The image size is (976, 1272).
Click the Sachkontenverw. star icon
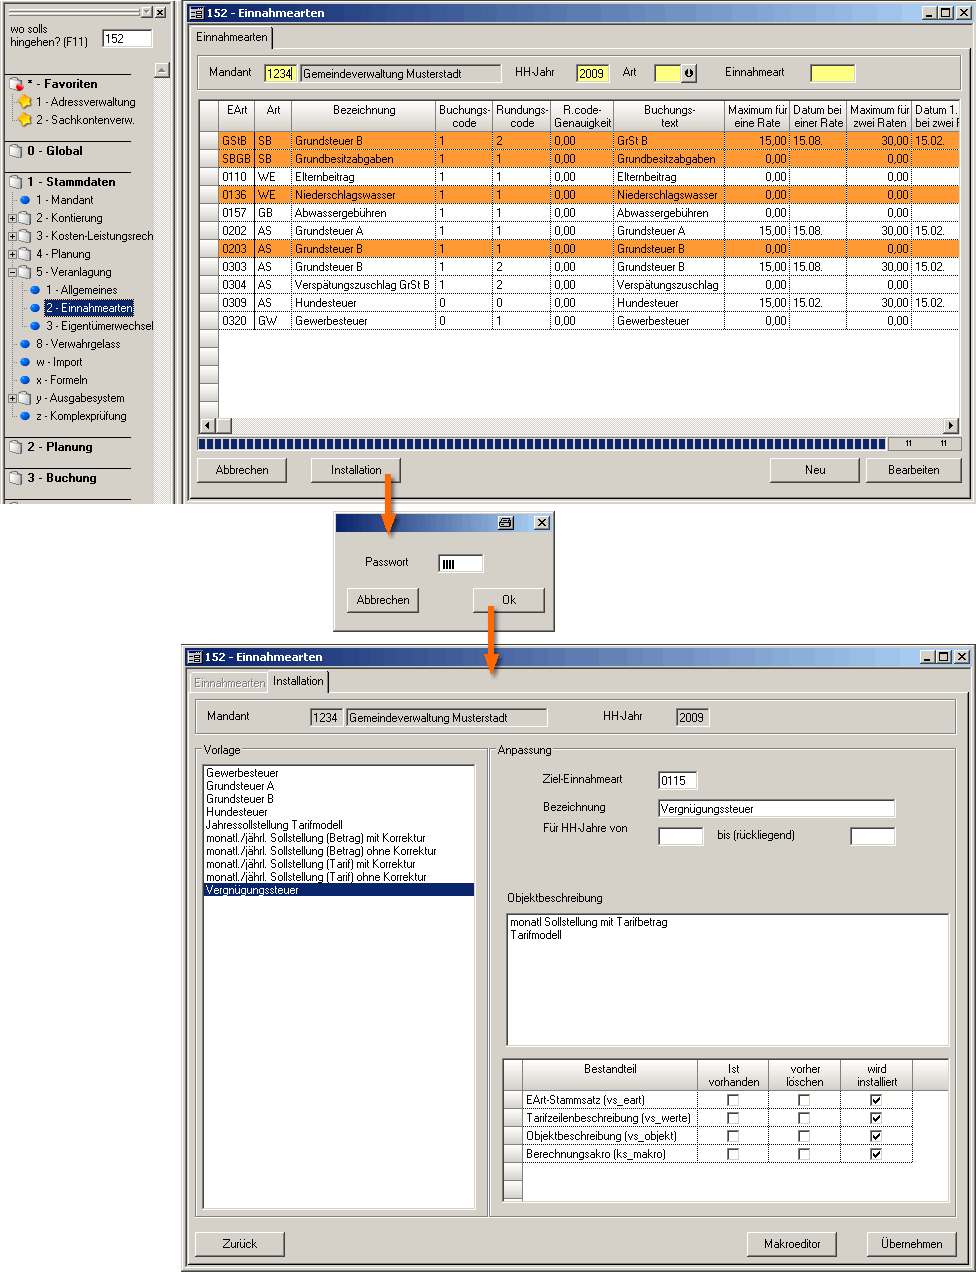[25, 120]
